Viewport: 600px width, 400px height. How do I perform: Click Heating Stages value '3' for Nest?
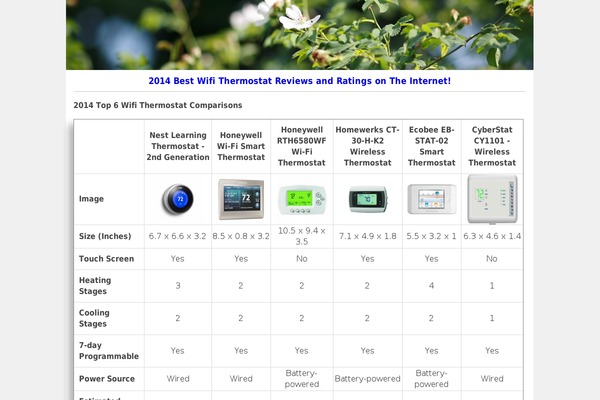pos(178,286)
